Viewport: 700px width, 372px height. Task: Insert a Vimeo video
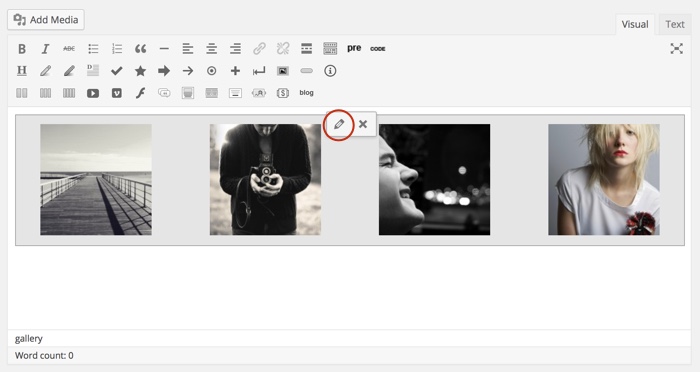click(x=117, y=93)
